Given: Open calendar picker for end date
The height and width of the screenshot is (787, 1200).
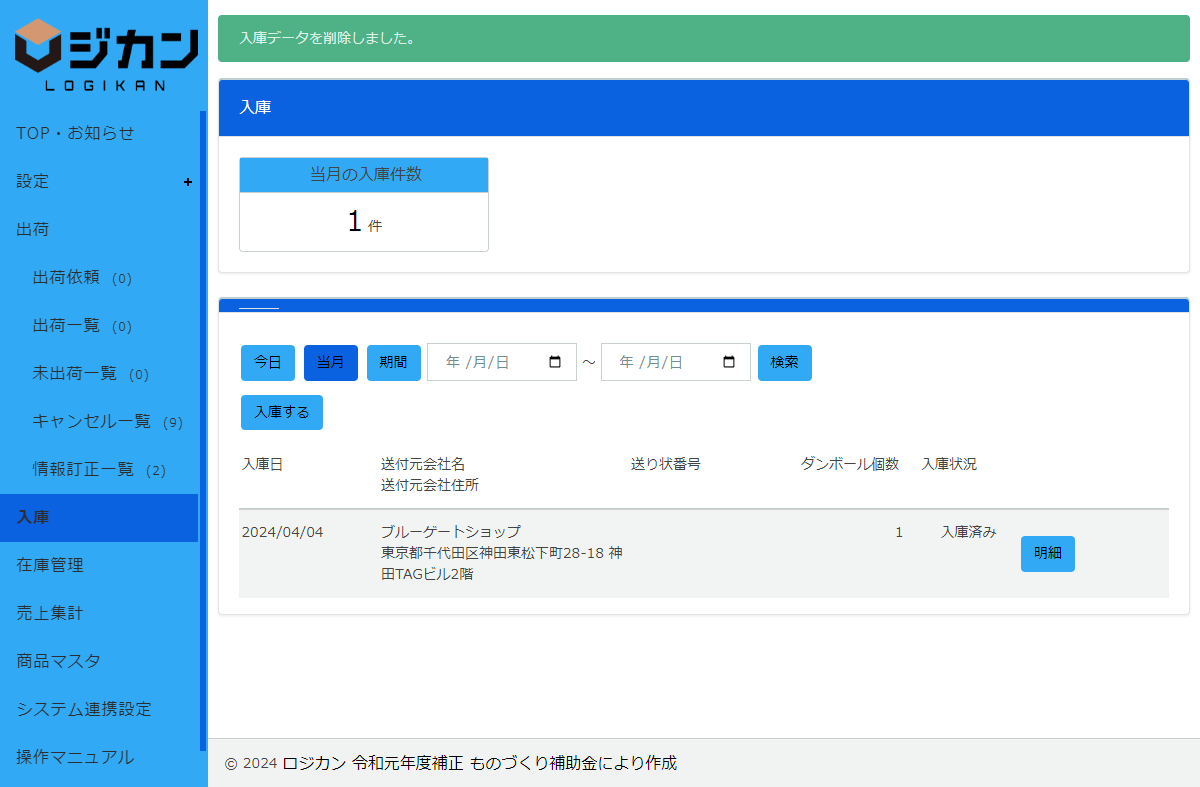Looking at the screenshot, I should coord(729,362).
